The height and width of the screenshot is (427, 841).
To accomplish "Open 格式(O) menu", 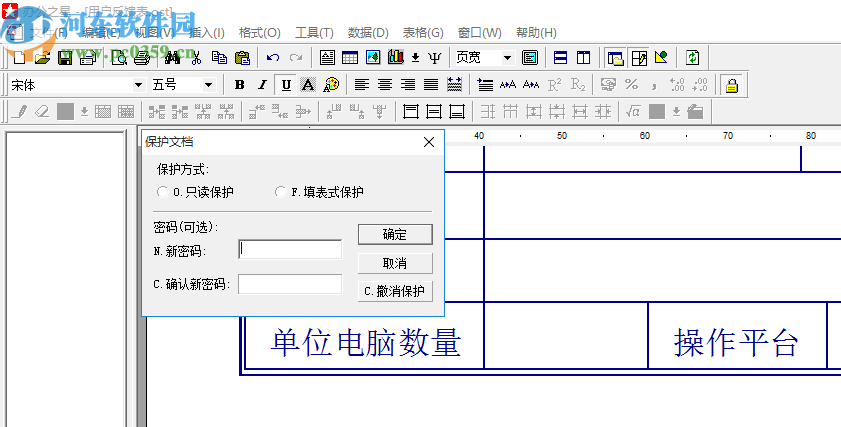I will (260, 33).
